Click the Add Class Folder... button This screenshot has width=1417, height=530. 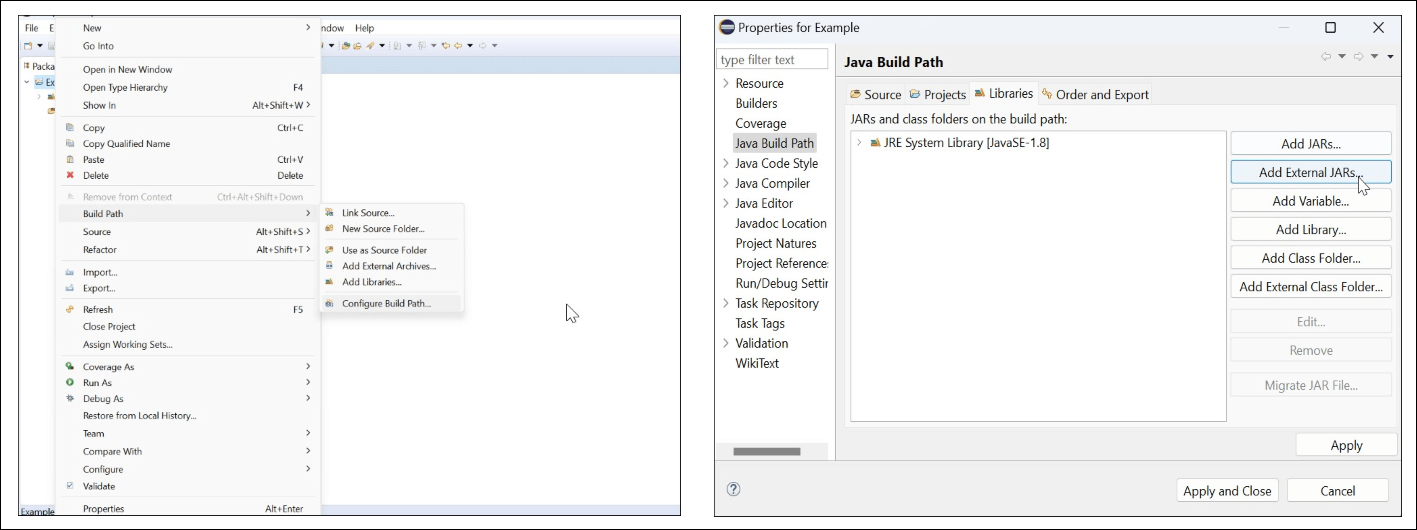pyautogui.click(x=1311, y=258)
